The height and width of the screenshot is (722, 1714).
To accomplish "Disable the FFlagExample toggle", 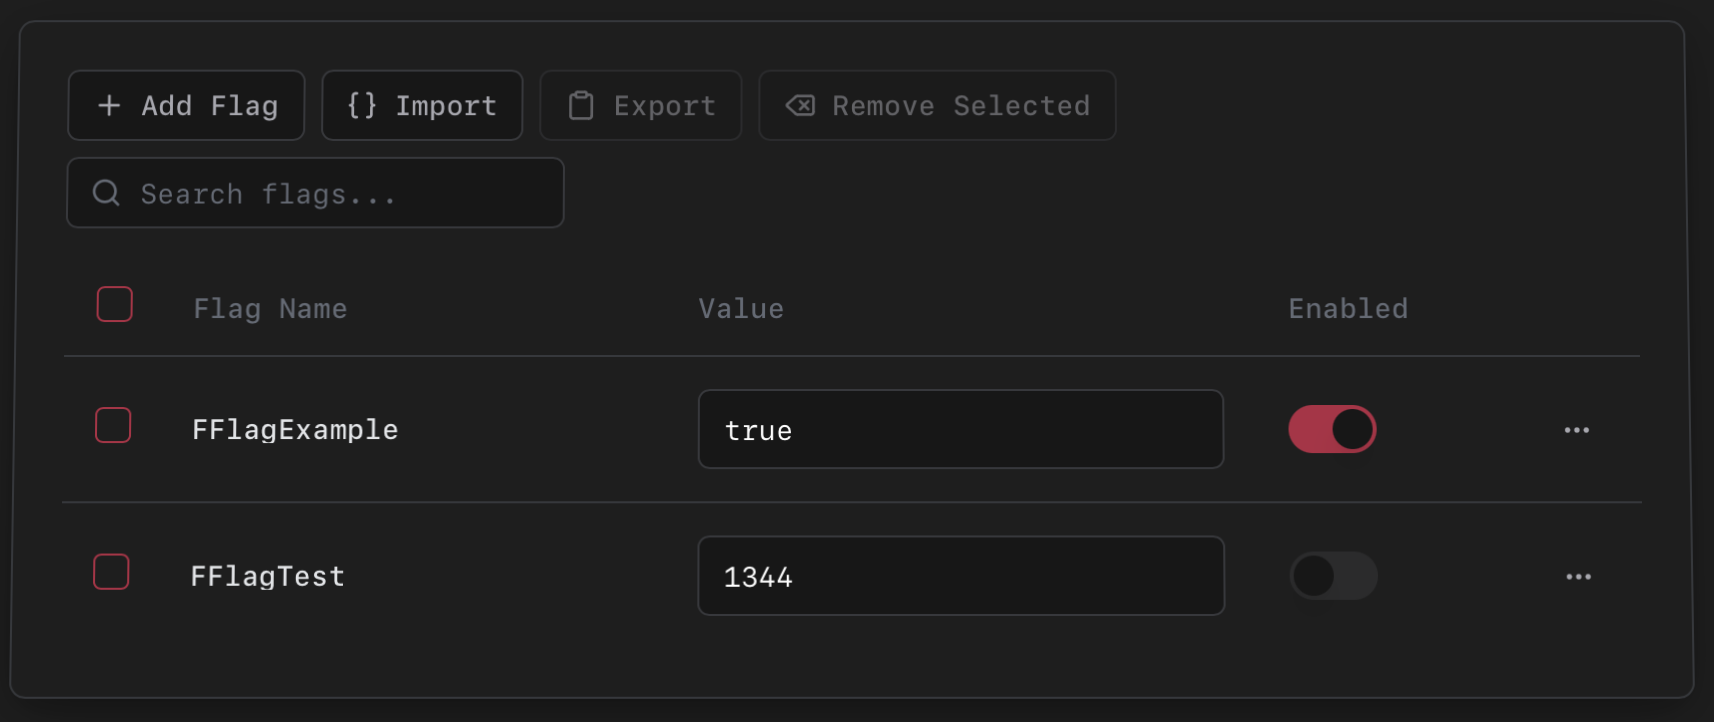I will (x=1332, y=429).
